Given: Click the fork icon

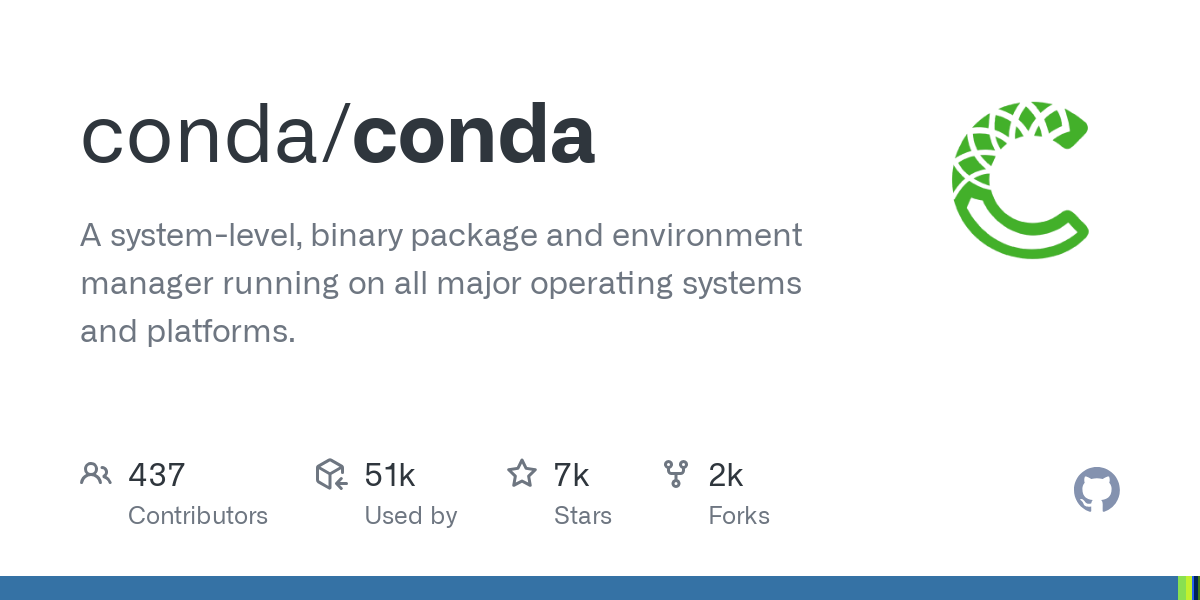Looking at the screenshot, I should [676, 474].
